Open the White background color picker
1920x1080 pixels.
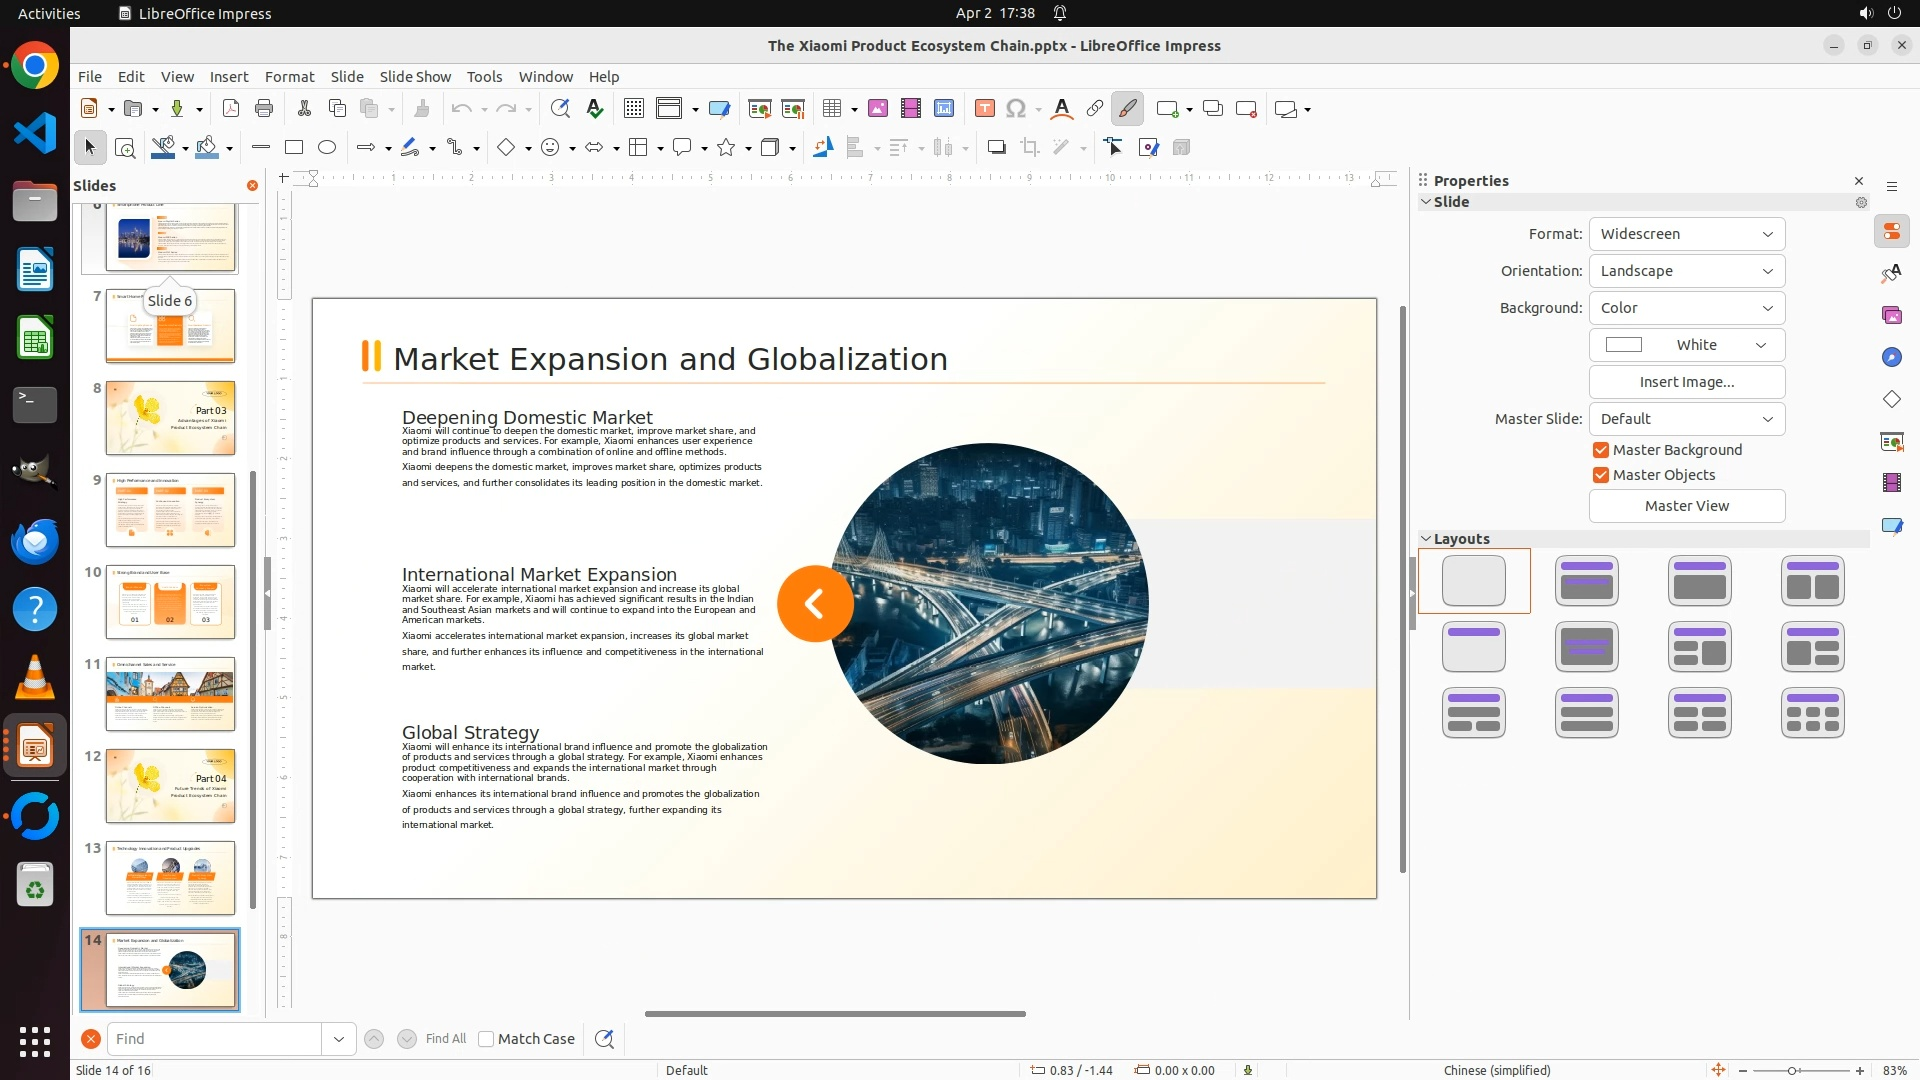click(x=1686, y=345)
